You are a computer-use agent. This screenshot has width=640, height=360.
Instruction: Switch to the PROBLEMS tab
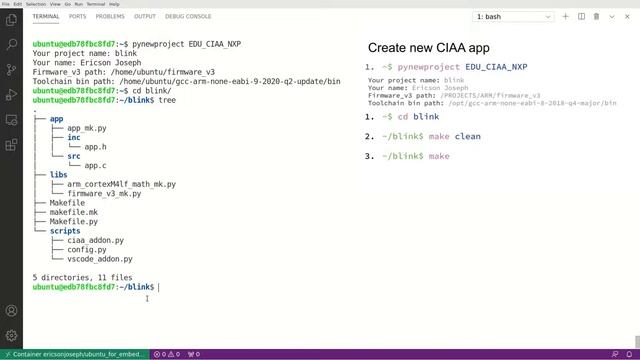point(110,16)
